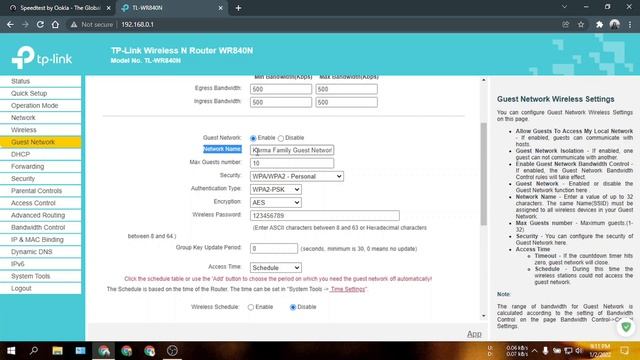Open Windows taskbar search
The width and height of the screenshot is (640, 360).
pyautogui.click(x=34, y=351)
